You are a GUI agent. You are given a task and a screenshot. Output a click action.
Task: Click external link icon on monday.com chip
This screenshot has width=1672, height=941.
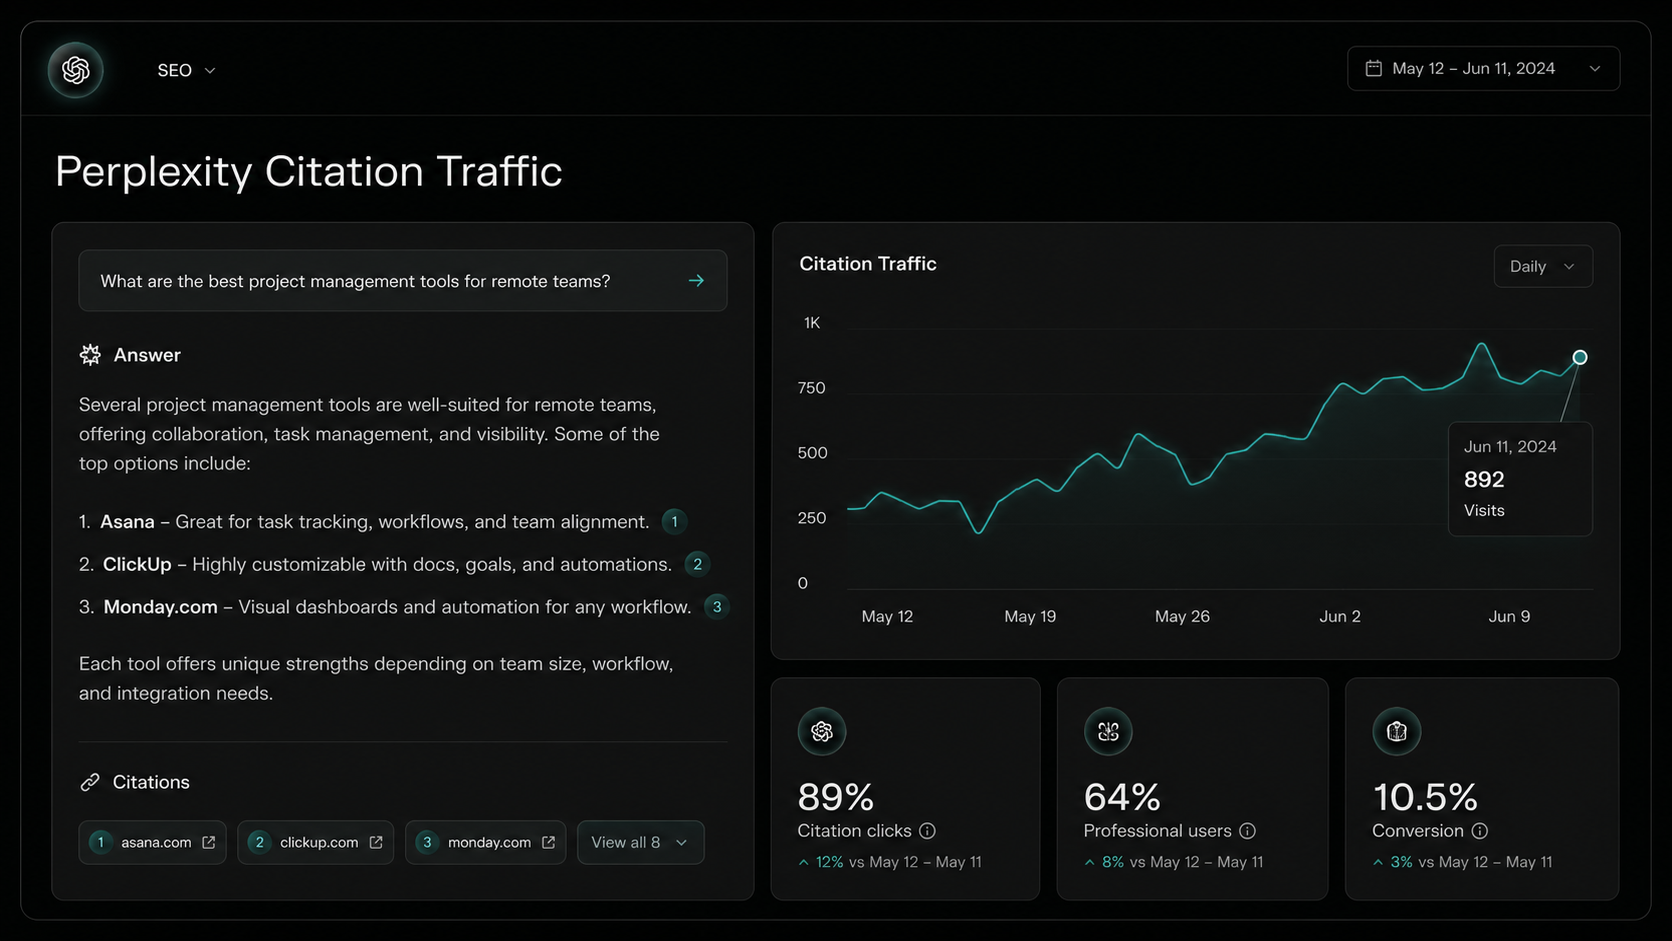point(548,842)
